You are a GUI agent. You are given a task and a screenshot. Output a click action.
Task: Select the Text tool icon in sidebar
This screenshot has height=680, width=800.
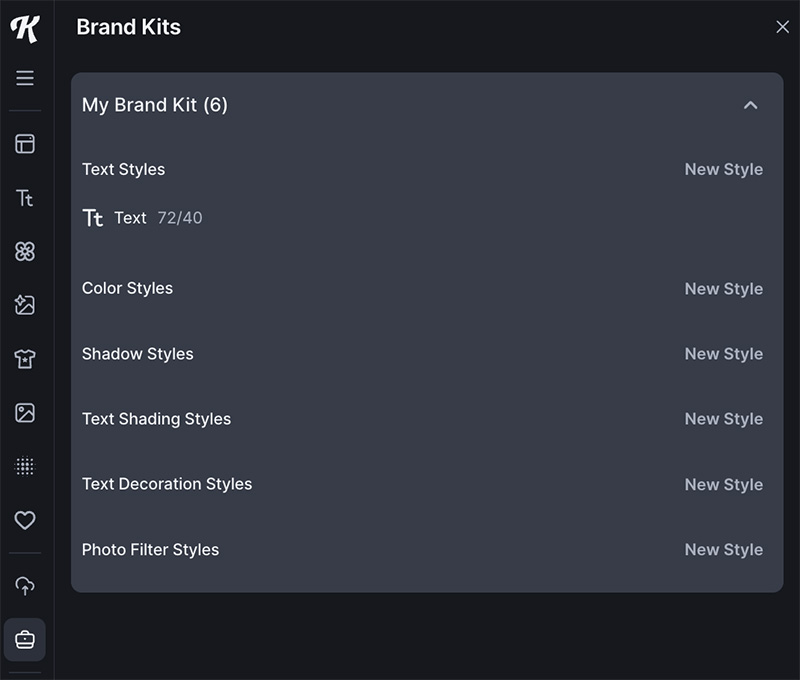(25, 198)
